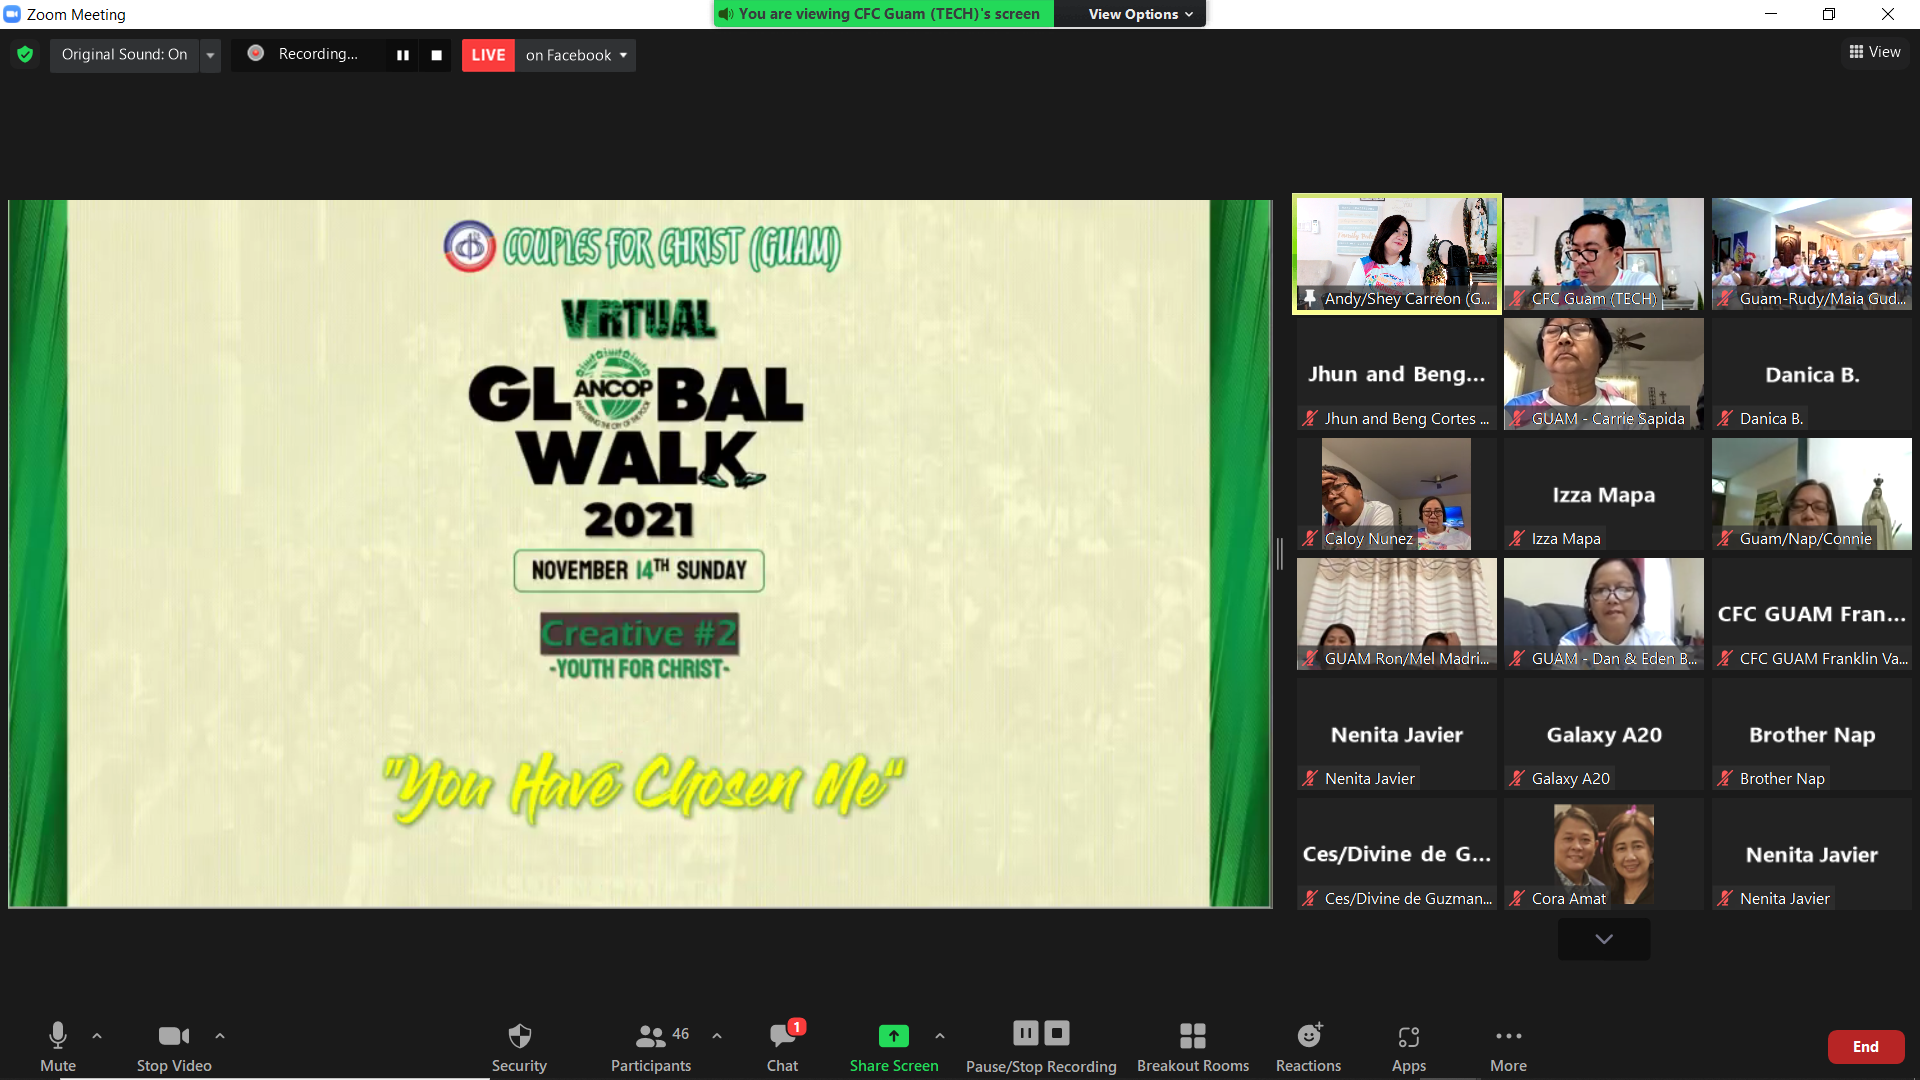The image size is (1920, 1080).
Task: Select Danica B. participant tile
Action: pos(1812,374)
